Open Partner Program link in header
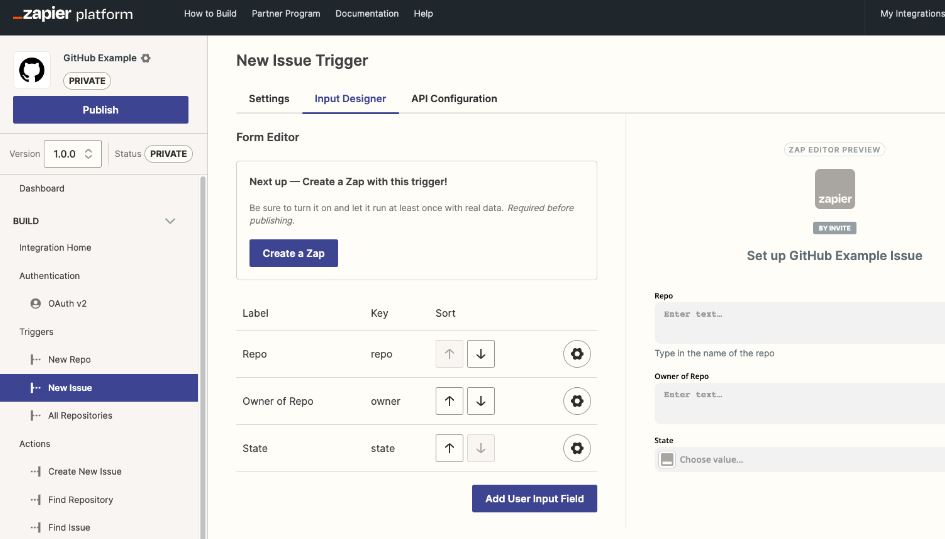 [x=286, y=13]
